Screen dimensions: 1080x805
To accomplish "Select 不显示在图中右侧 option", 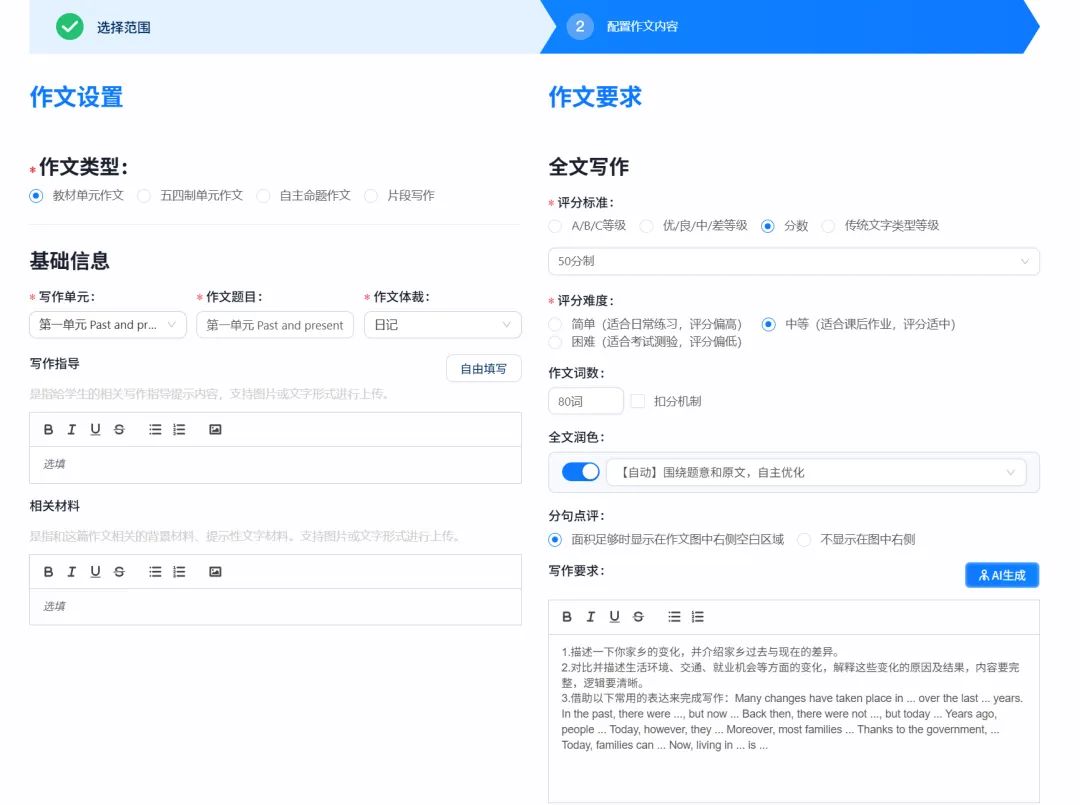I will pyautogui.click(x=804, y=539).
